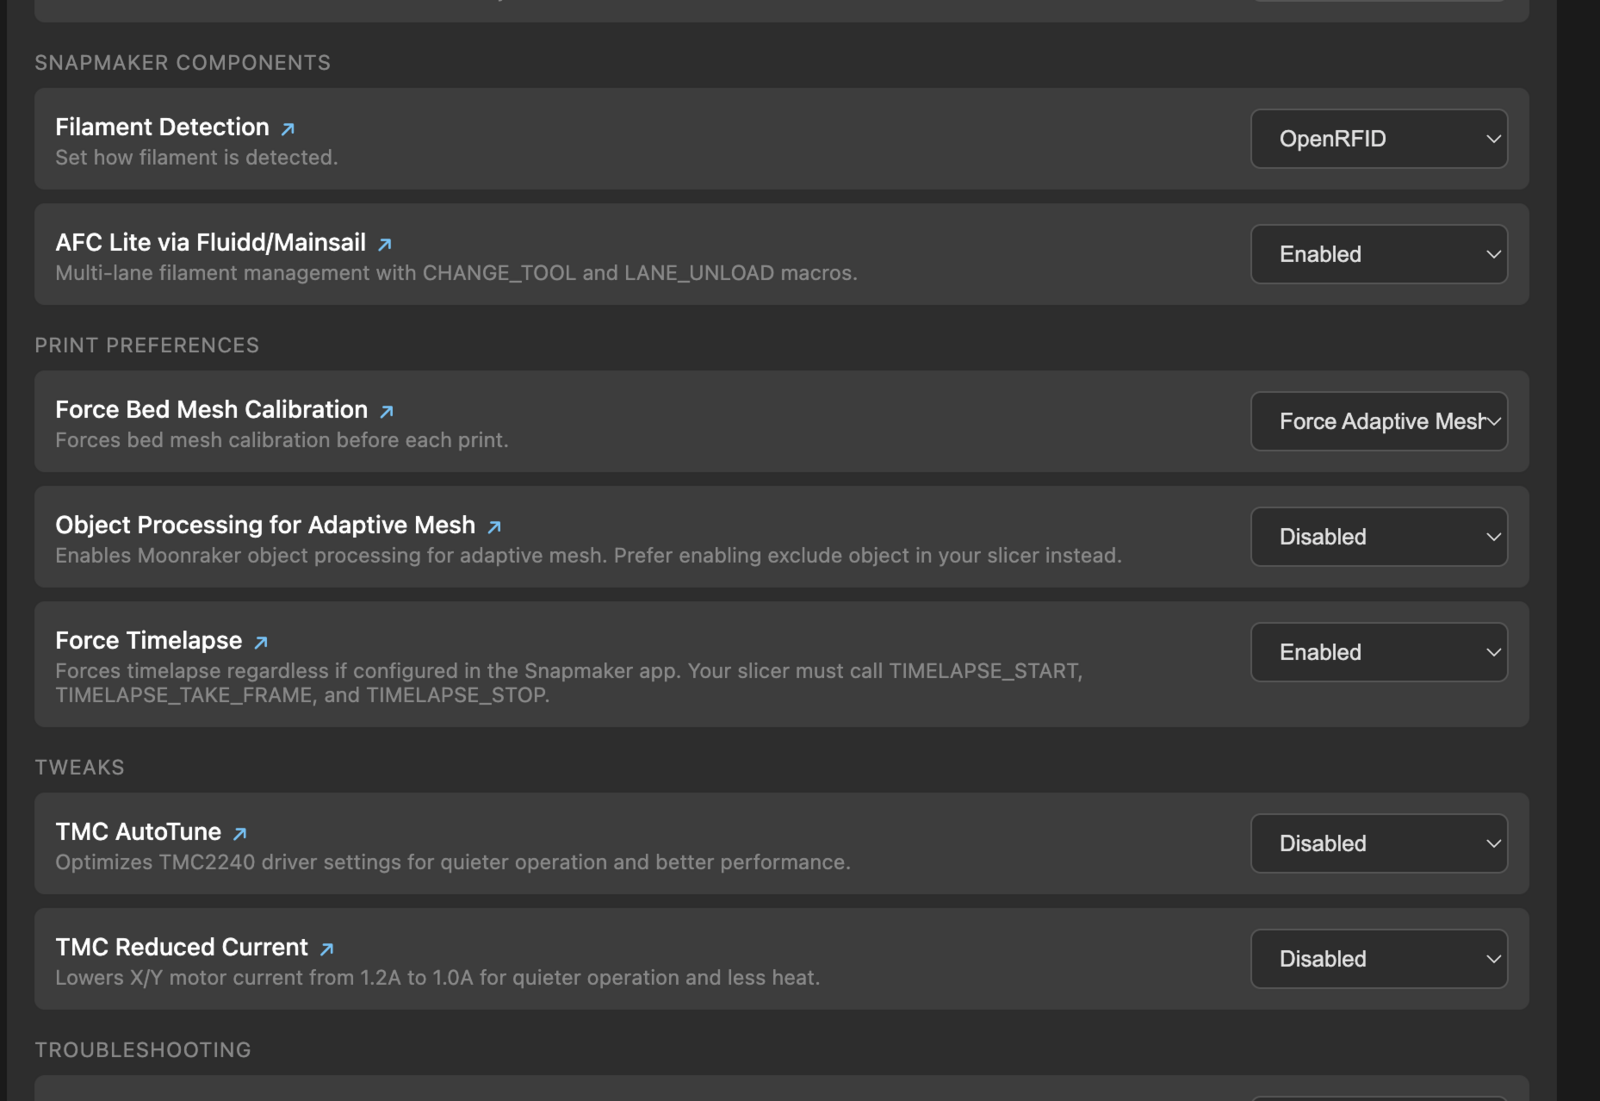Open TMC Reduced Current Disabled dropdown
The height and width of the screenshot is (1101, 1600).
[x=1379, y=959]
